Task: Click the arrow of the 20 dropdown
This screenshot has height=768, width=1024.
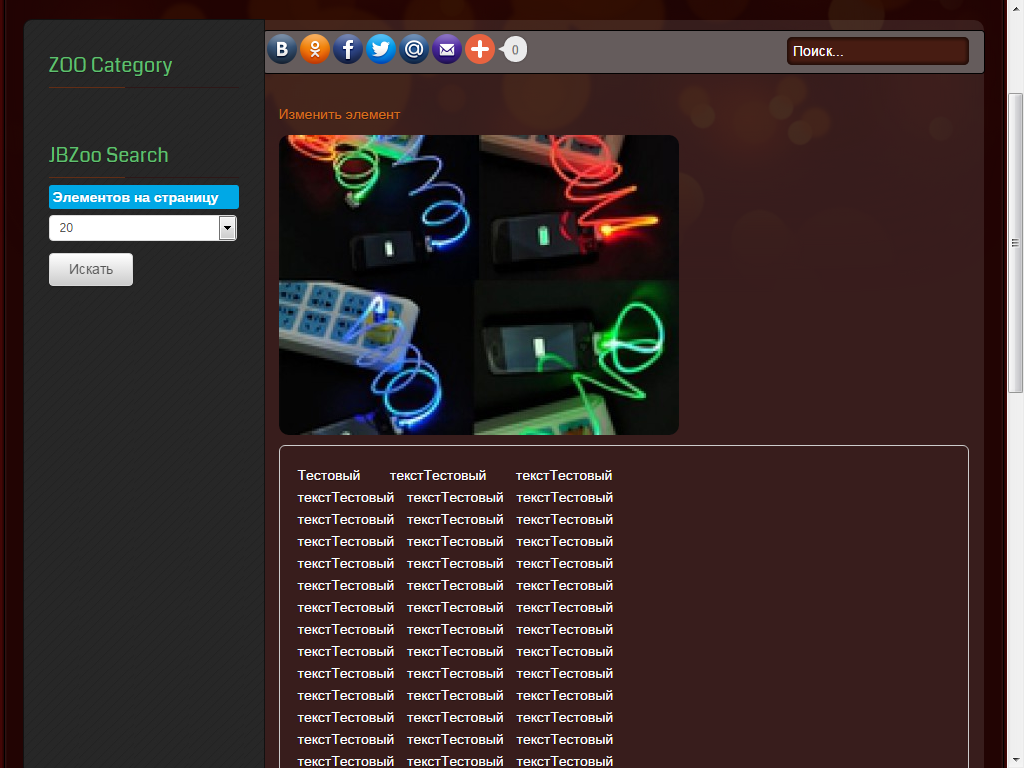Action: [228, 229]
